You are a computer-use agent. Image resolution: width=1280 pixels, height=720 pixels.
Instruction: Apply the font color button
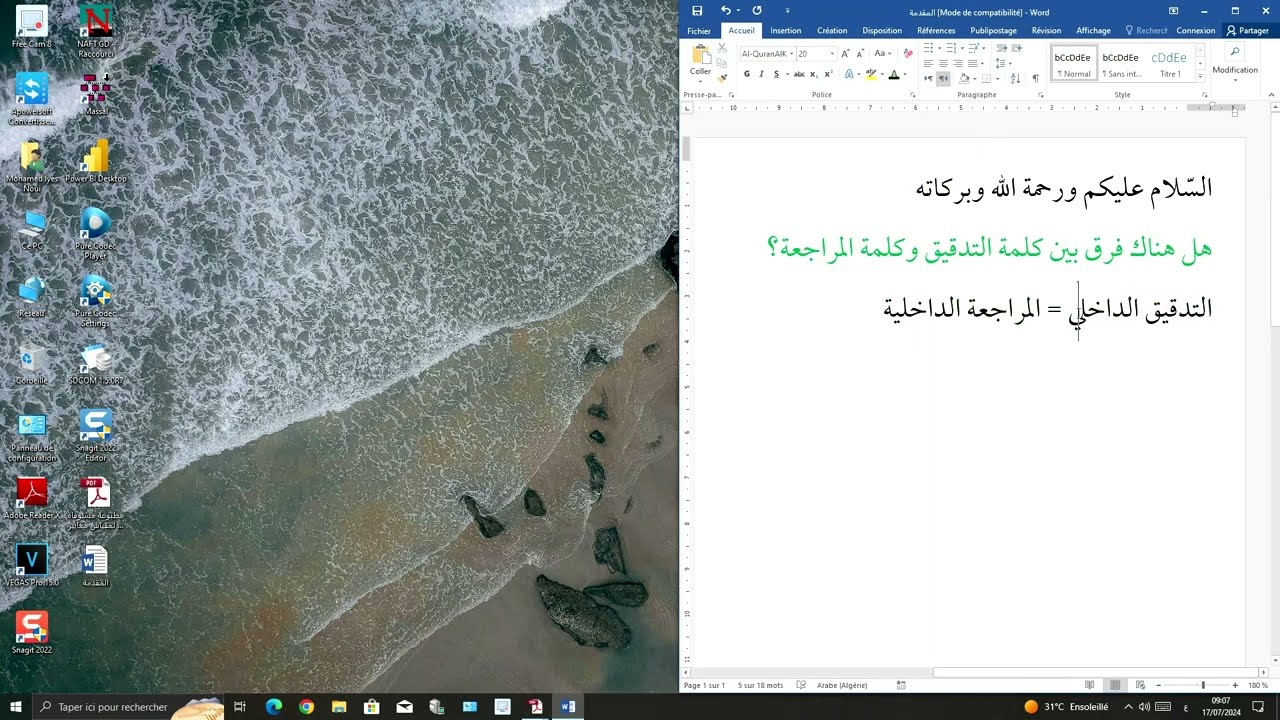coord(893,74)
